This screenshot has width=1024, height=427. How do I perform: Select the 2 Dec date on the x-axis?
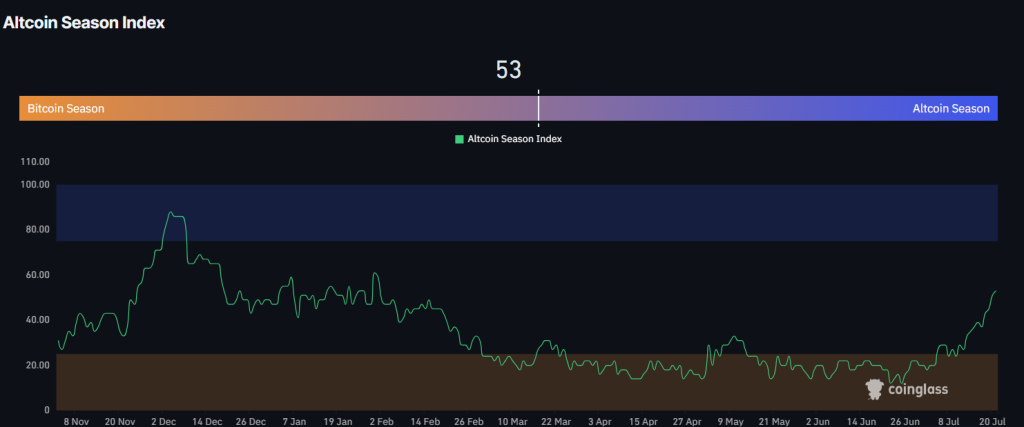coord(167,422)
